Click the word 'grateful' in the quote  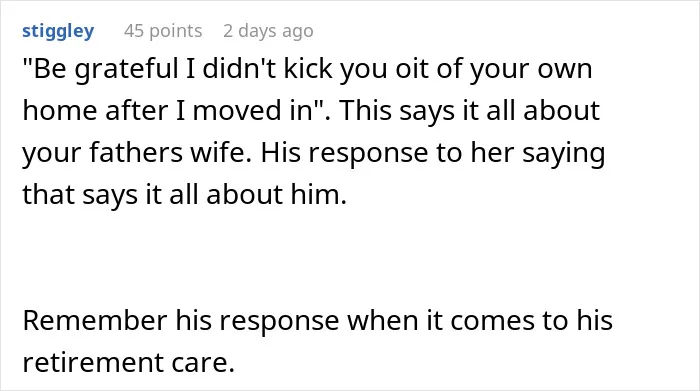[x=127, y=70]
